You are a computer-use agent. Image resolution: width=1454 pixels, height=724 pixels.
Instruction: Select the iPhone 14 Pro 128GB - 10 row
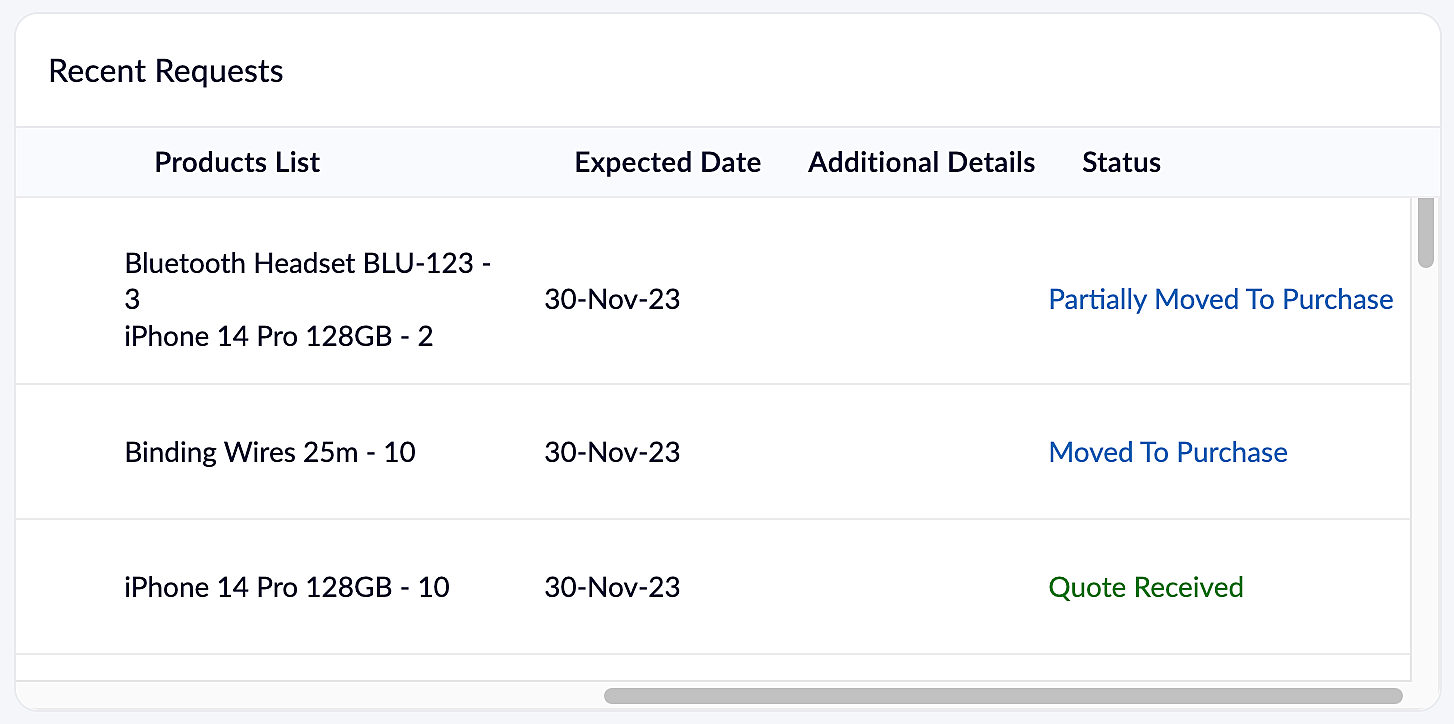712,587
